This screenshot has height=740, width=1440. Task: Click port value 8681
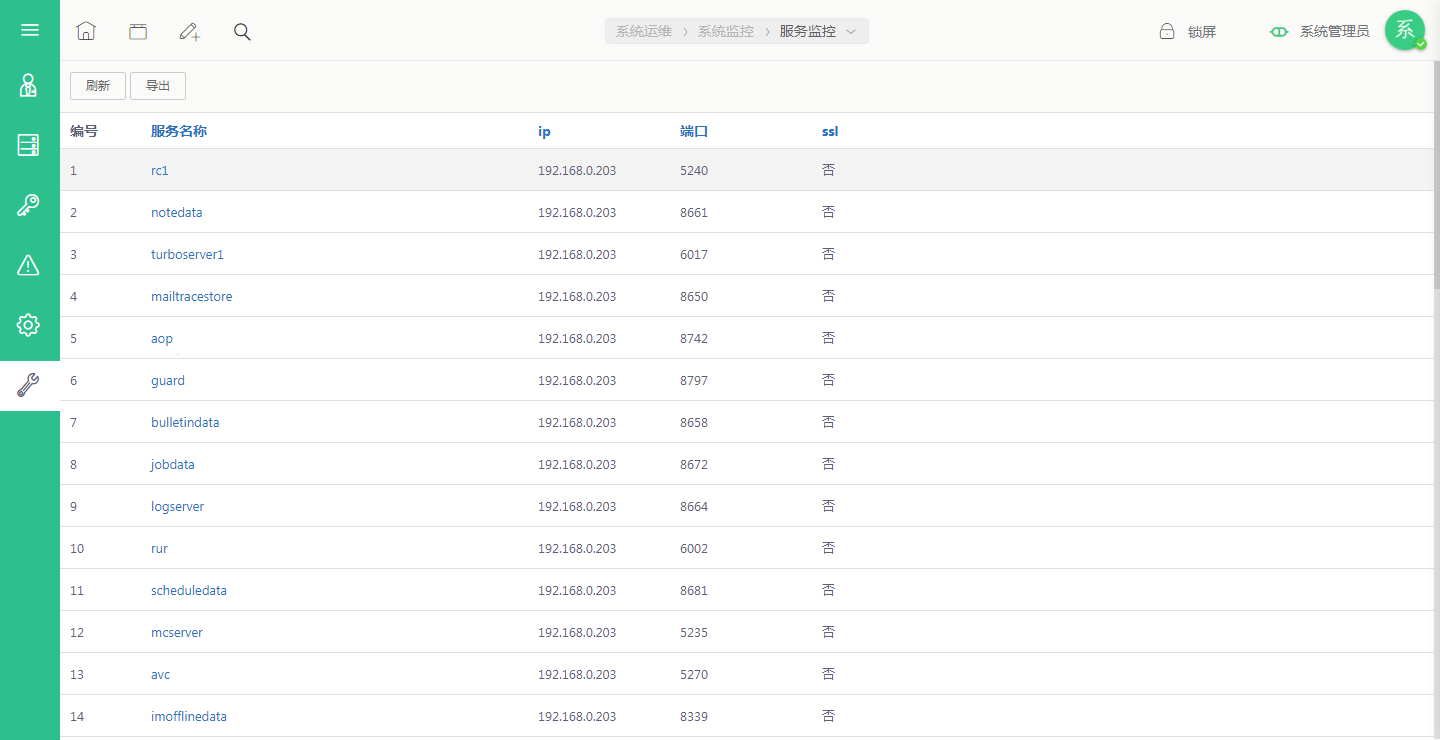click(694, 591)
